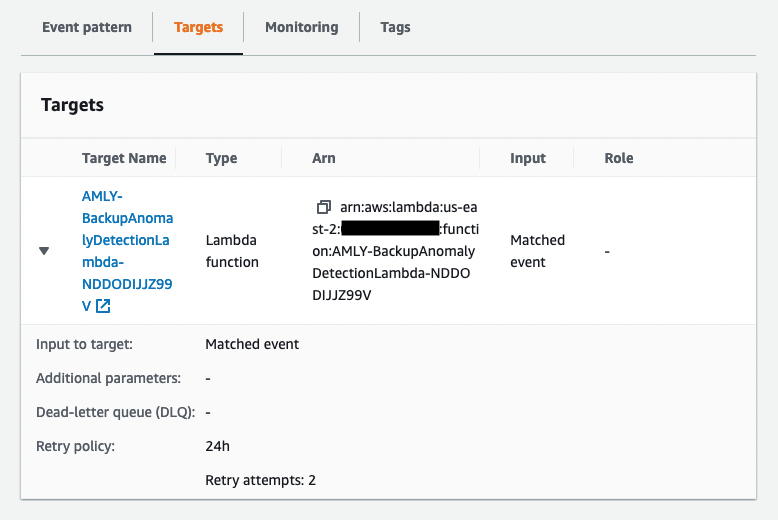Screen dimensions: 778x520
Task: Click the 24h retry policy value
Action: [218, 446]
